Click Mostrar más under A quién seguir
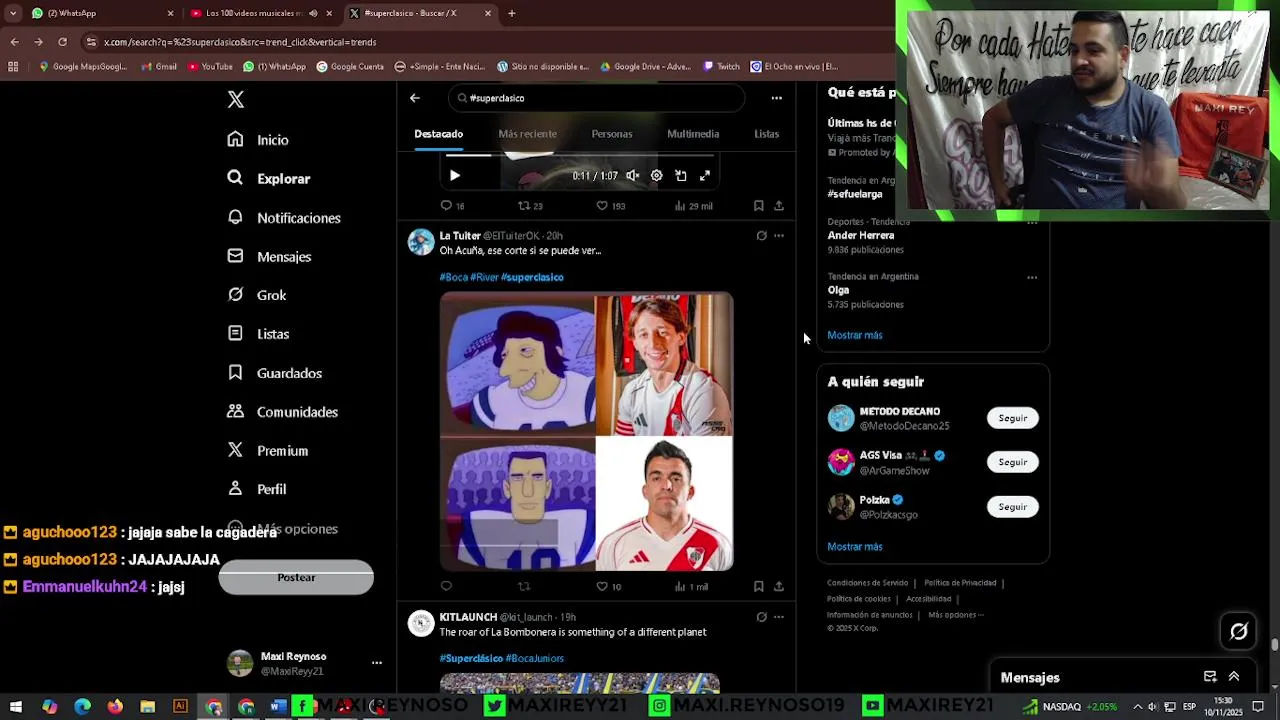 [x=855, y=547]
